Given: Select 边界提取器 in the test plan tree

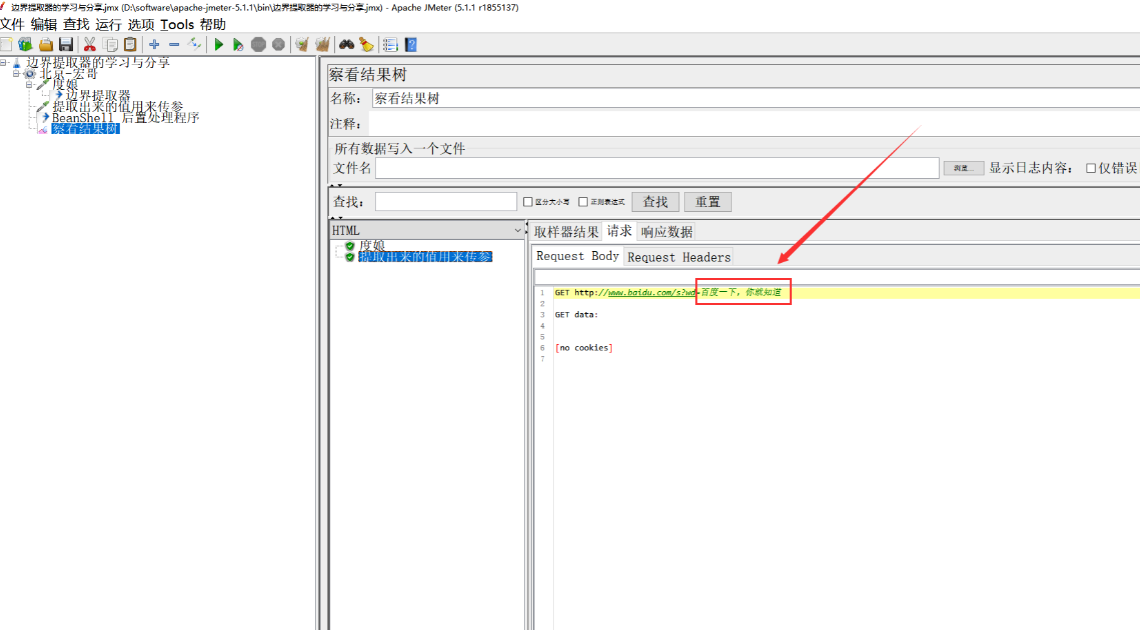Looking at the screenshot, I should click(x=98, y=96).
